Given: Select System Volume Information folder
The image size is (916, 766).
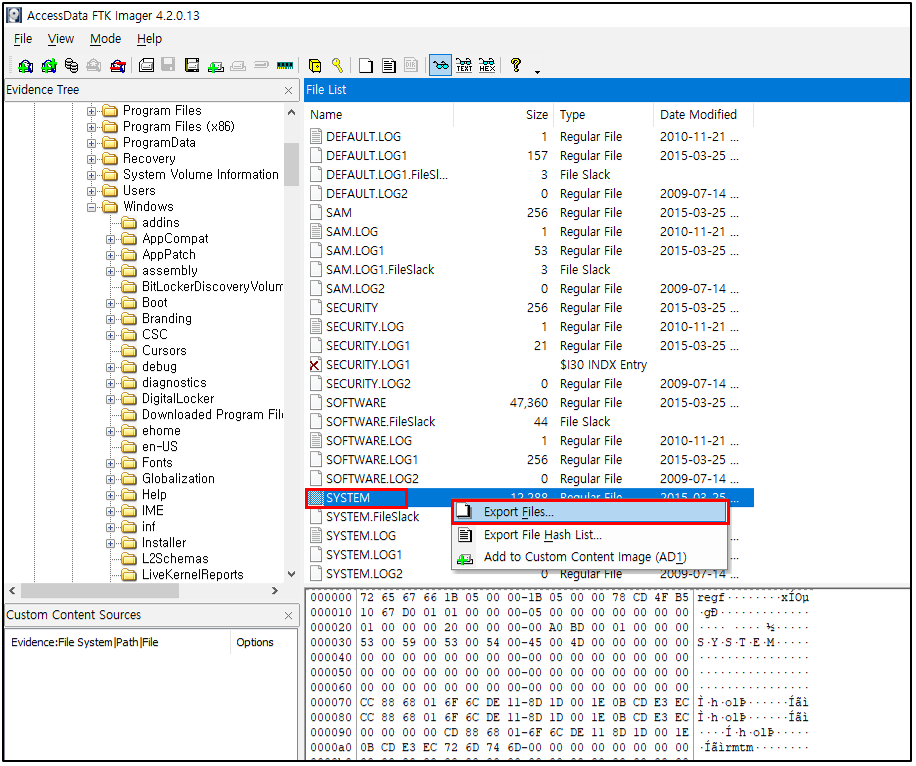Looking at the screenshot, I should click(200, 175).
